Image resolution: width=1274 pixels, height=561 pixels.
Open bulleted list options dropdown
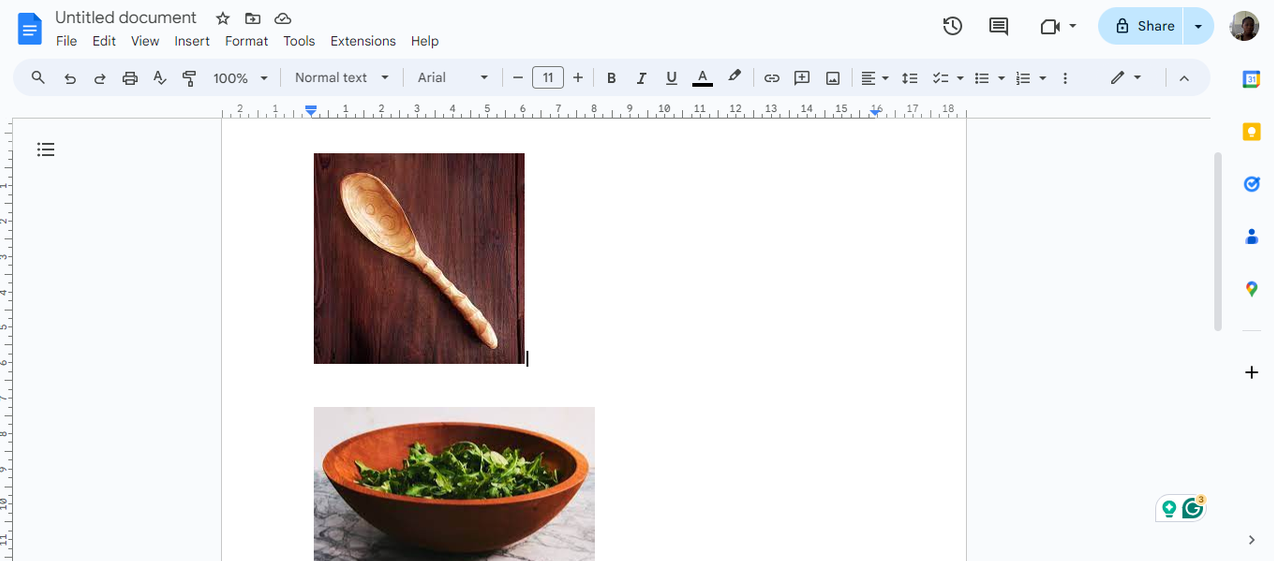(x=989, y=78)
